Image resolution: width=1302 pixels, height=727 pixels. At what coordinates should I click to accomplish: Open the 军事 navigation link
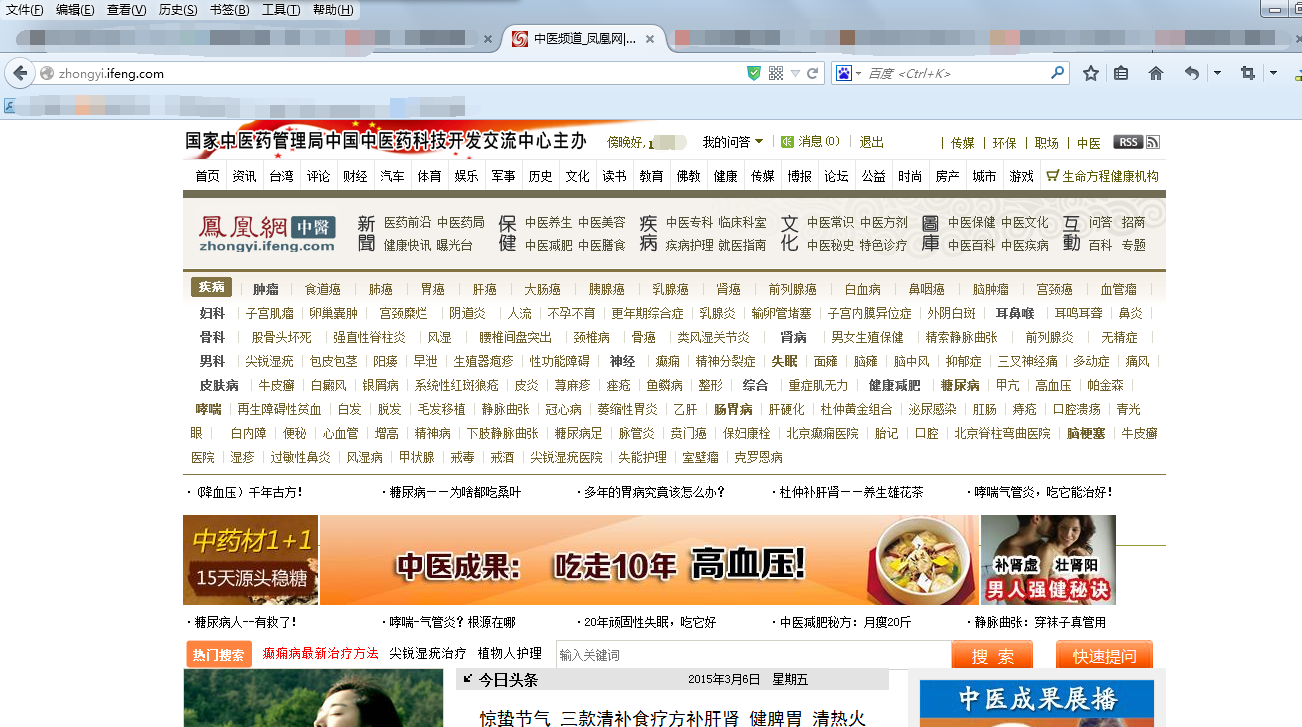(x=503, y=176)
